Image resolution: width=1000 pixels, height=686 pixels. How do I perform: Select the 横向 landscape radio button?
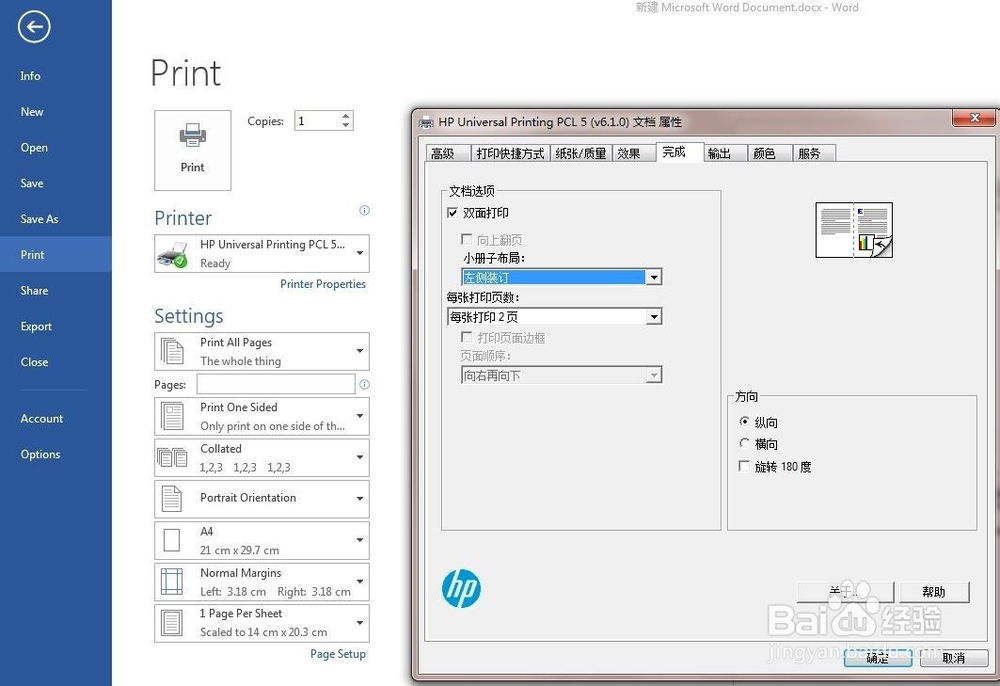[x=744, y=443]
